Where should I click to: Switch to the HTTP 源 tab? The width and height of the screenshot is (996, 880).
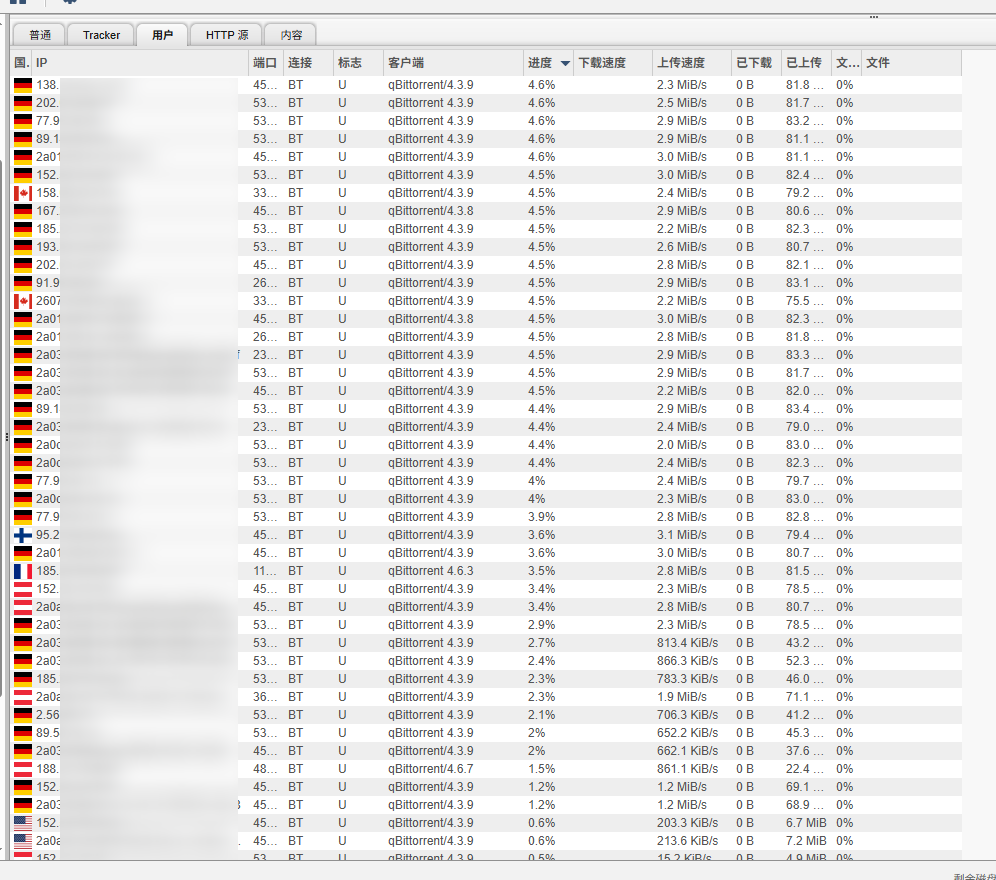pos(227,35)
